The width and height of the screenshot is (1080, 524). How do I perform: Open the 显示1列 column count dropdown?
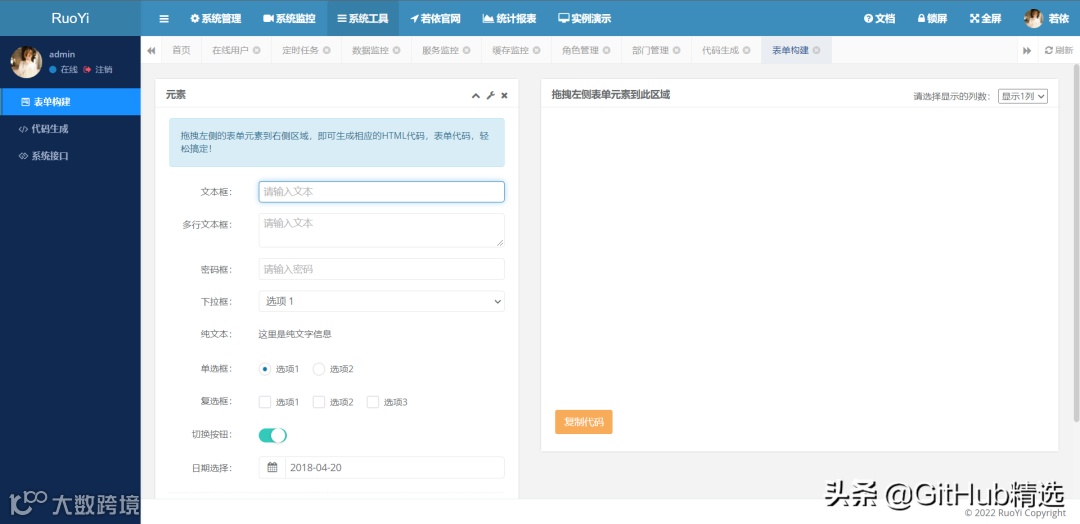click(1023, 96)
